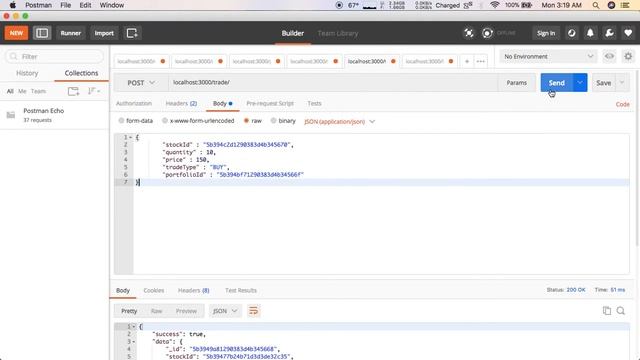Open the No Environment dropdown

[x=548, y=56]
